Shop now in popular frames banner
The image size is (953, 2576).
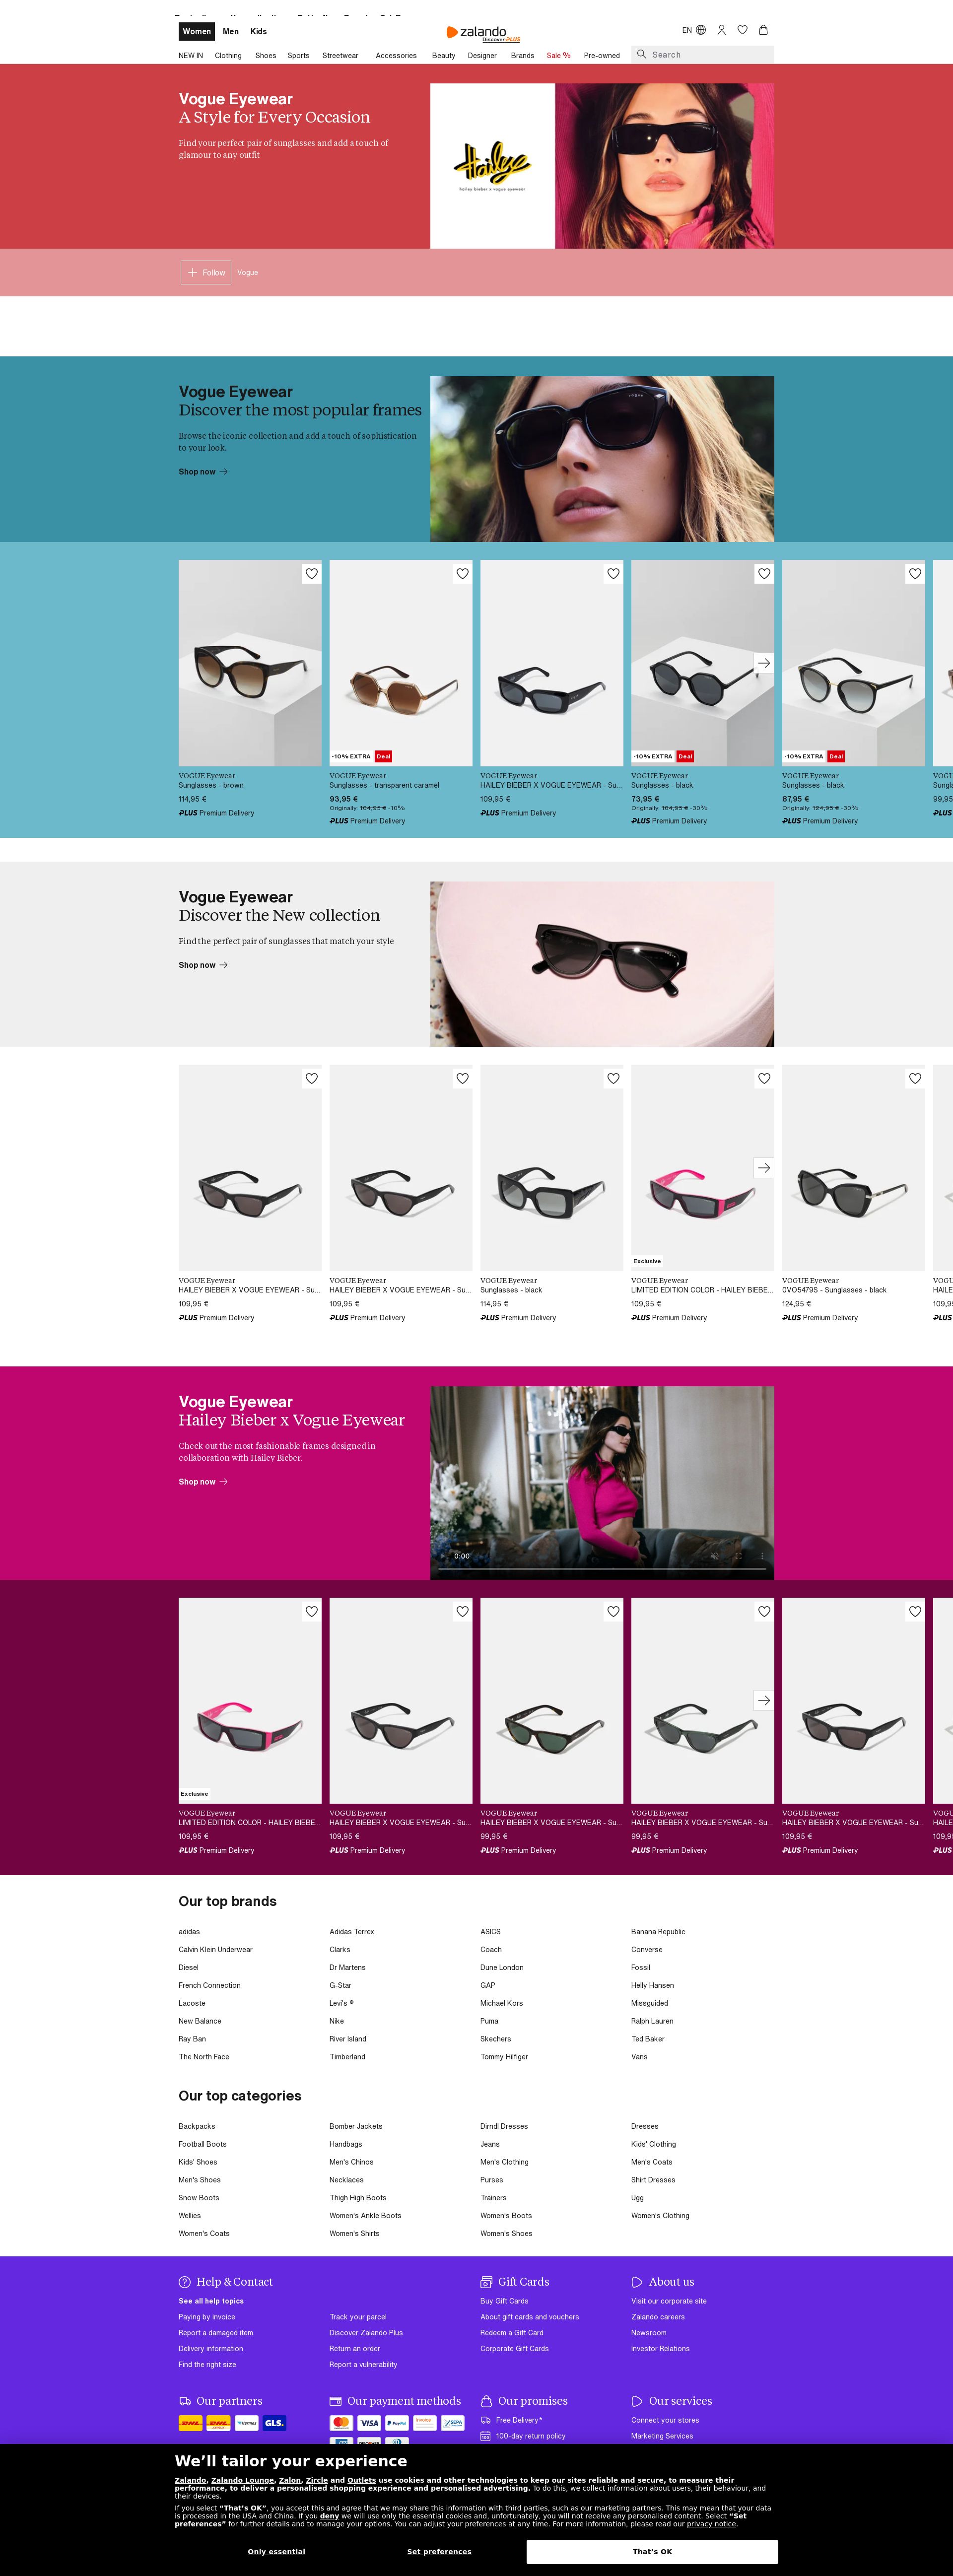[203, 472]
